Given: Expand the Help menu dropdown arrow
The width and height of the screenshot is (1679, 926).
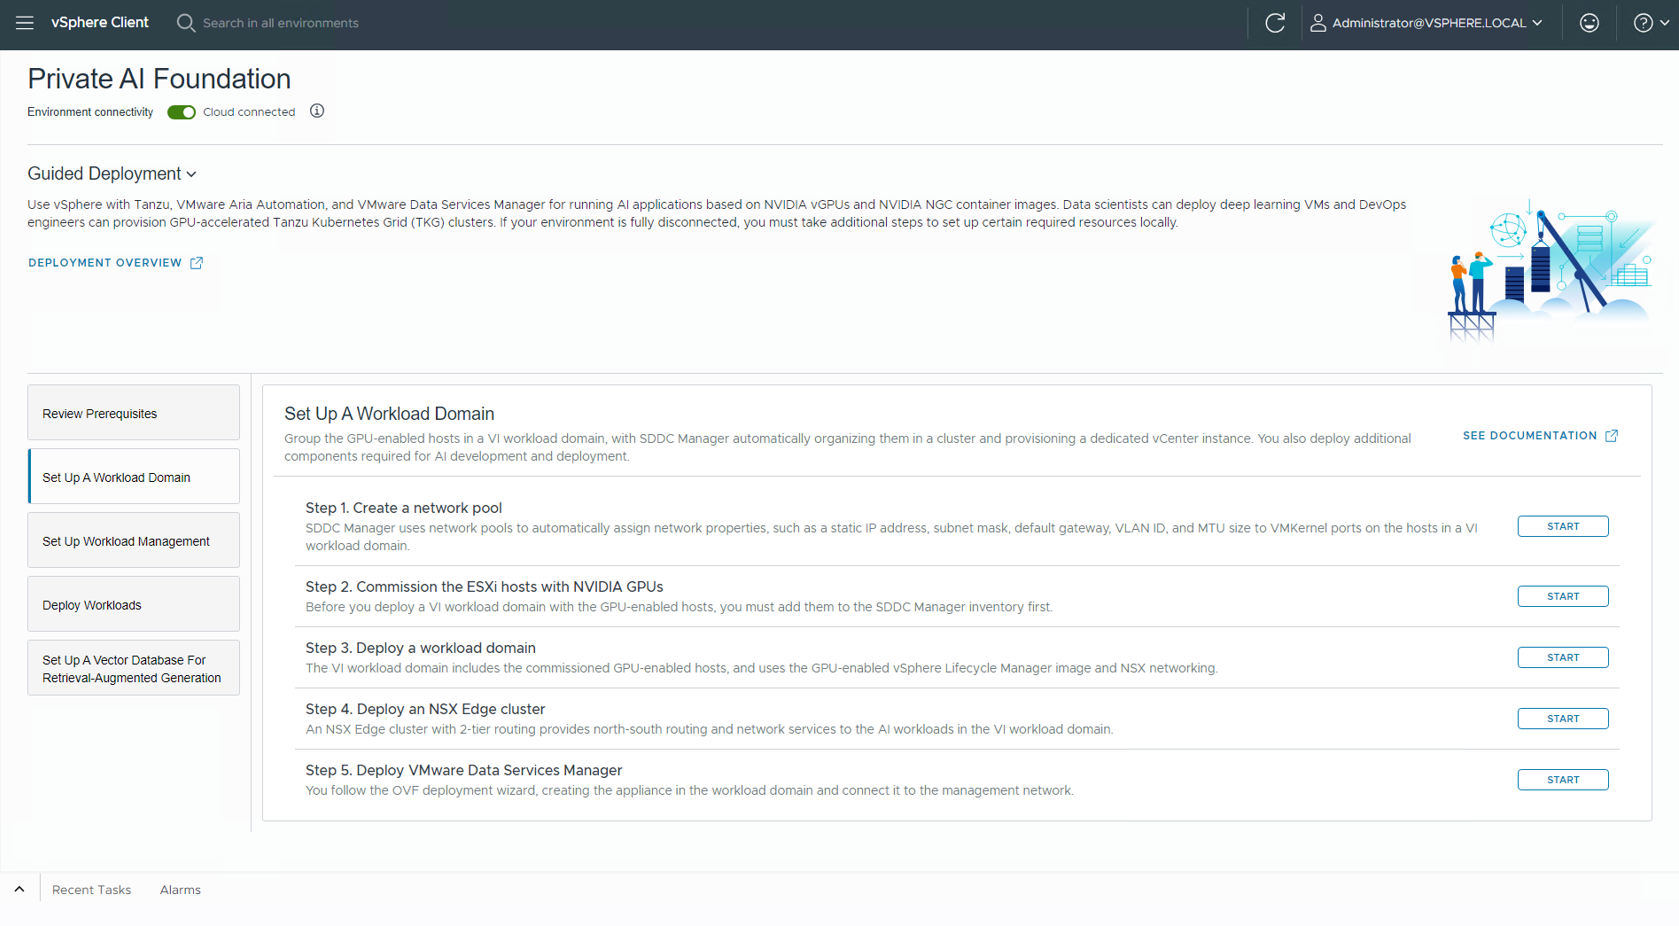Looking at the screenshot, I should 1665,23.
